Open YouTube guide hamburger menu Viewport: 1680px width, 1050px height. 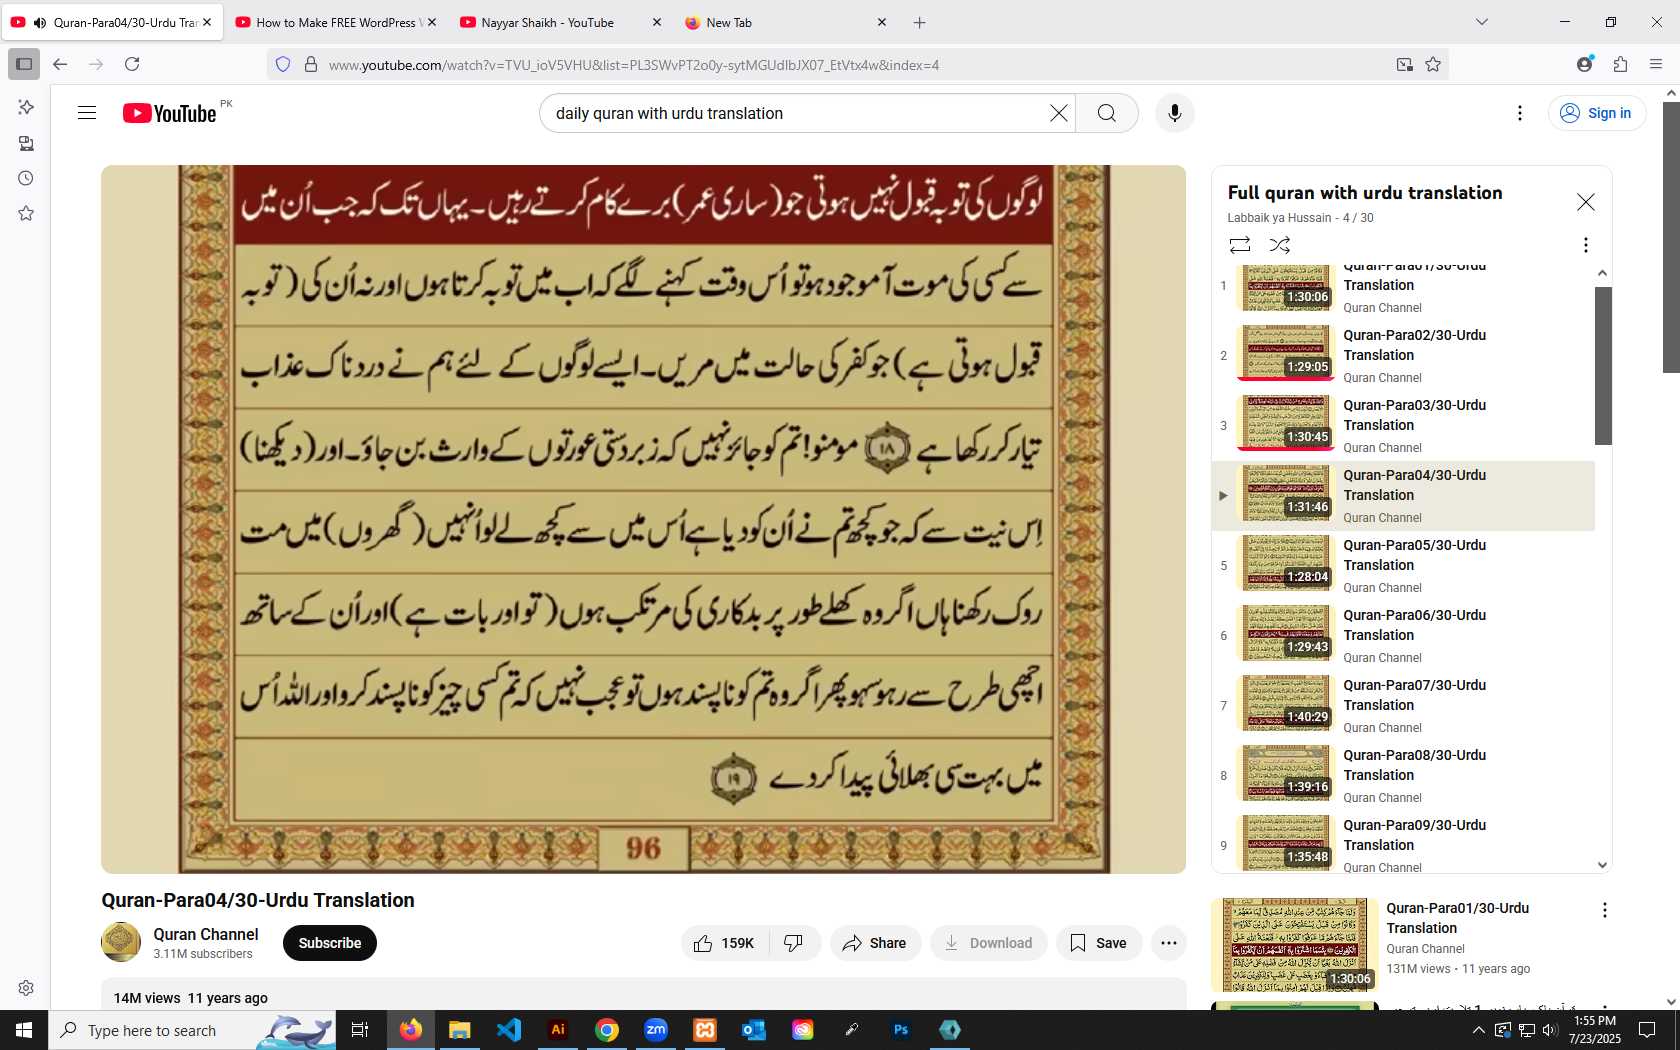pos(87,113)
